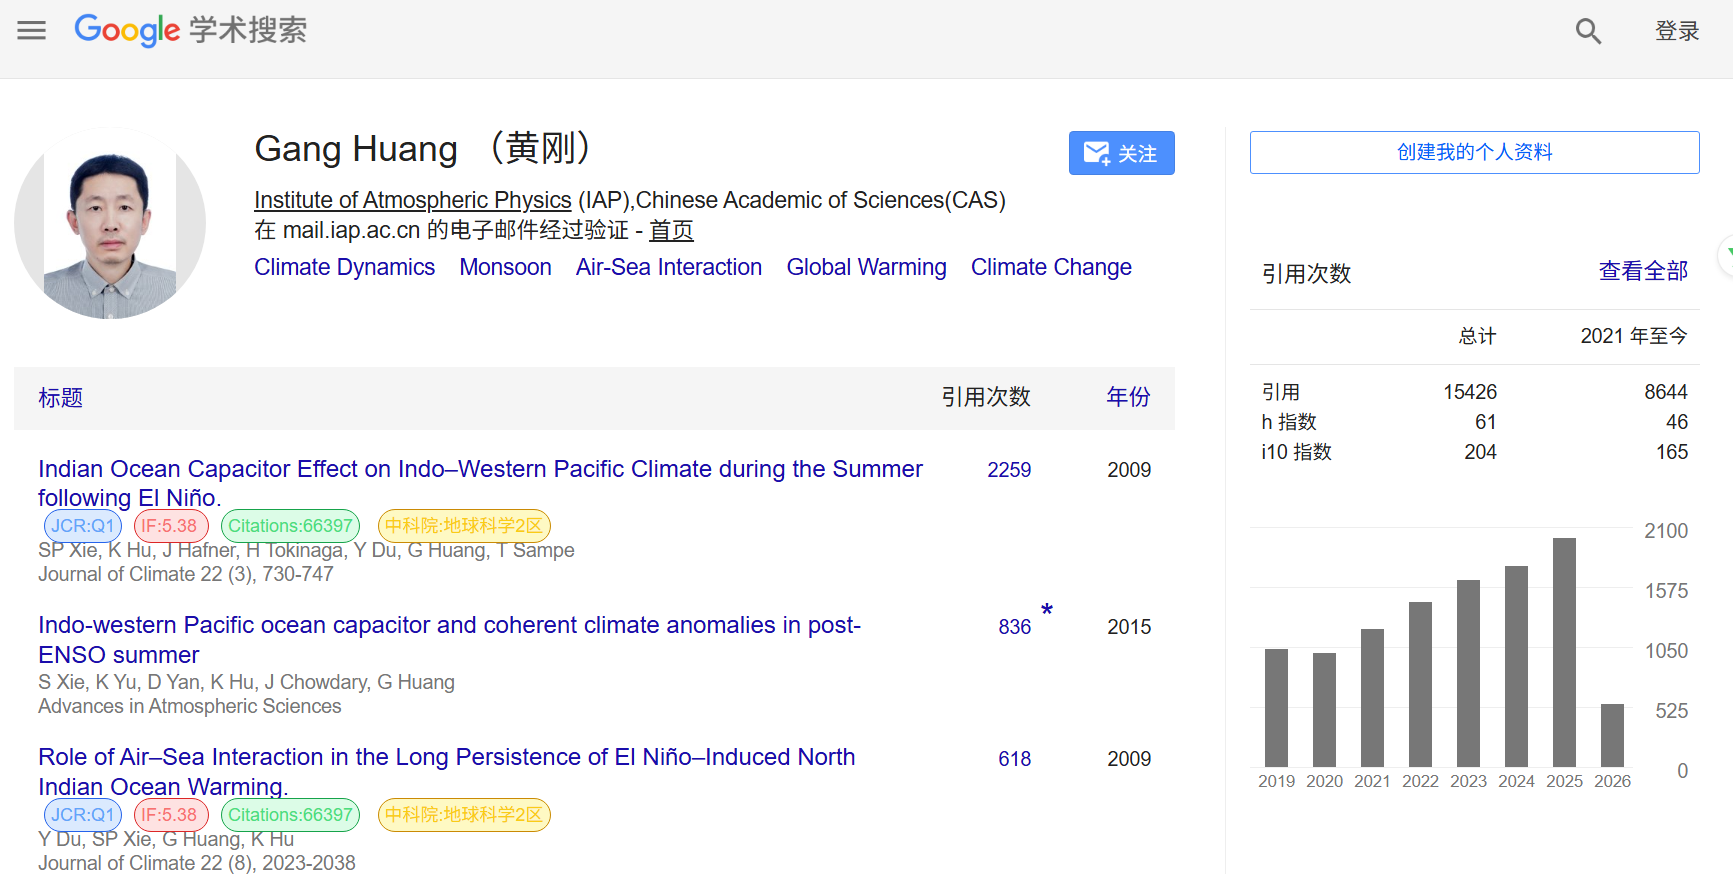Select the Monsoon interest tag
Screen dimensions: 1733x874
[505, 267]
